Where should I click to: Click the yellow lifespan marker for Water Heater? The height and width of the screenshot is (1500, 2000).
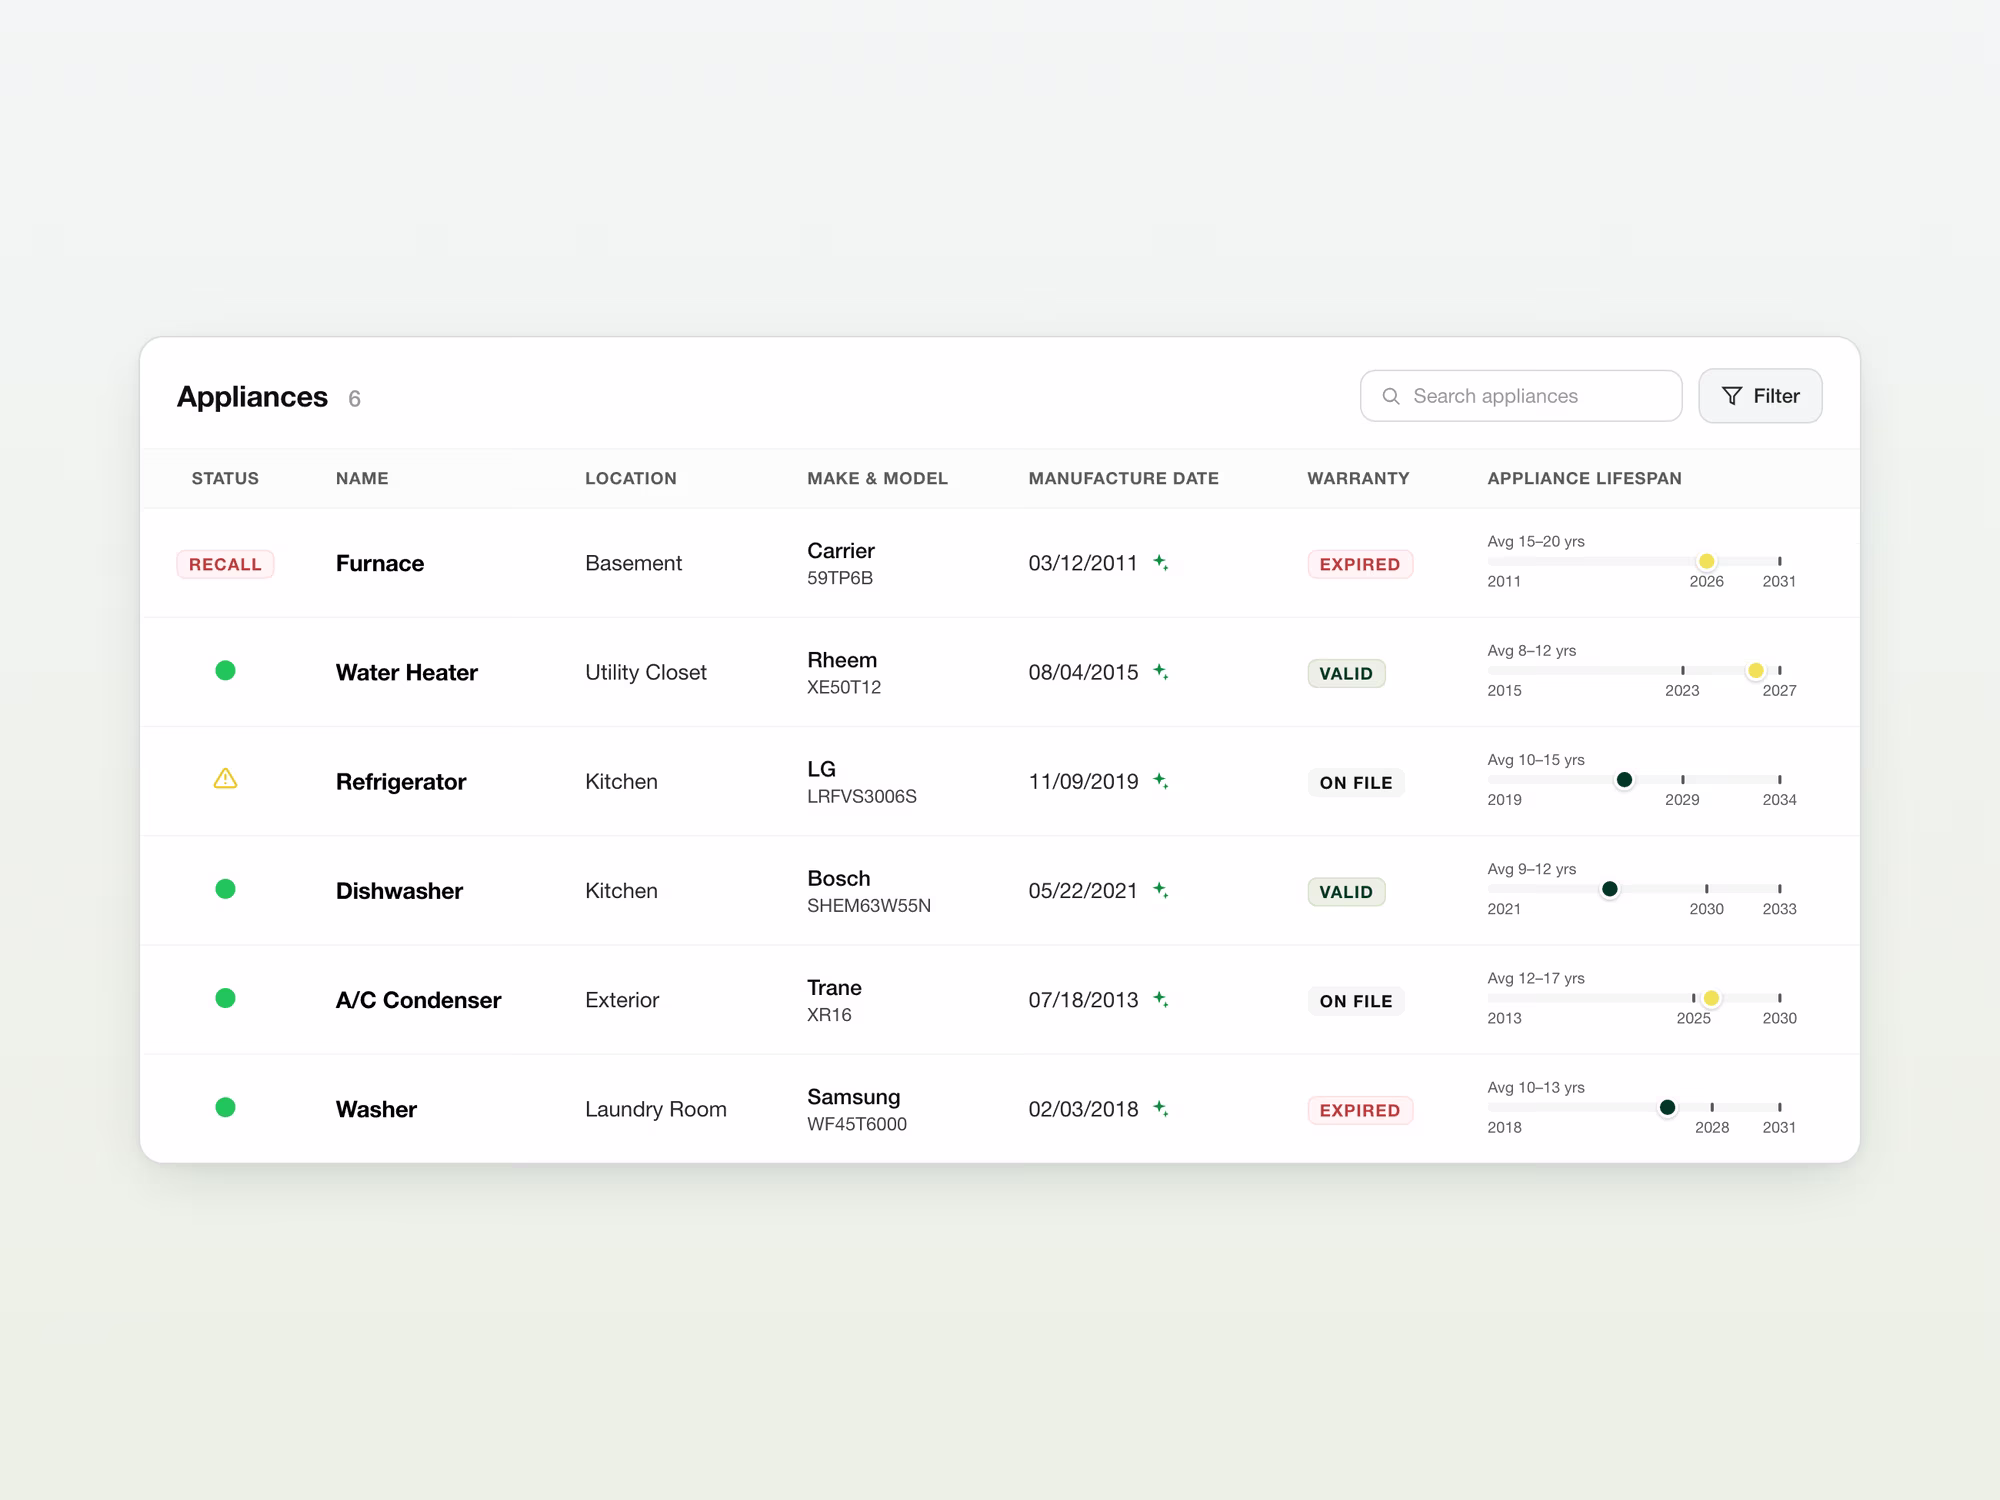pyautogui.click(x=1756, y=670)
